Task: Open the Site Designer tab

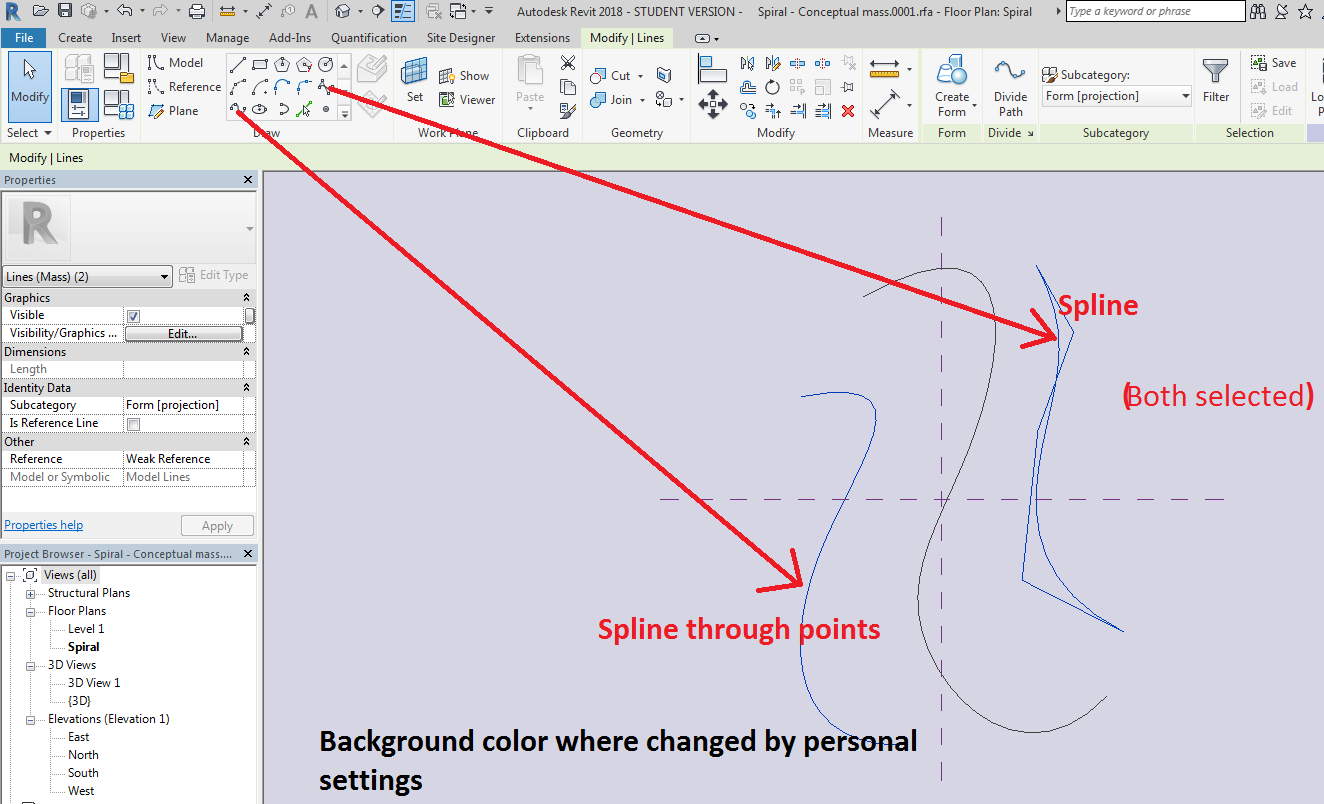Action: point(460,38)
